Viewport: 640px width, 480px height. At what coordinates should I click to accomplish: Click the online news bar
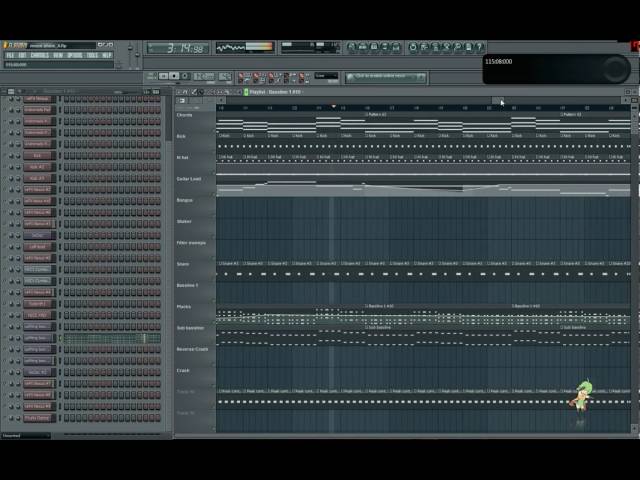pyautogui.click(x=385, y=77)
